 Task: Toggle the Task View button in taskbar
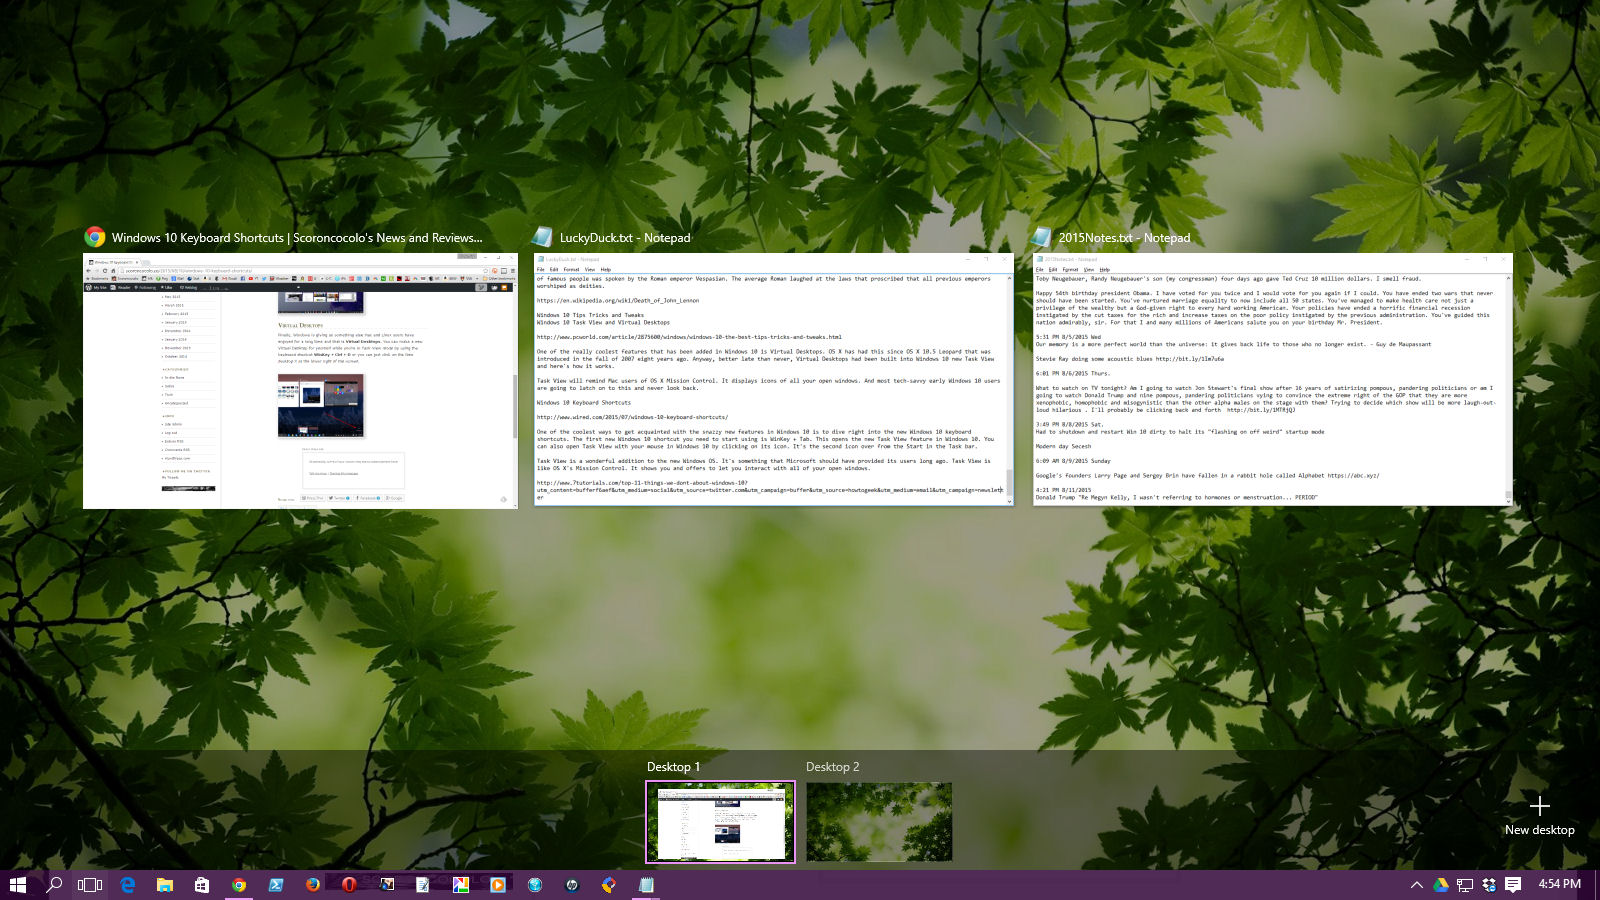(90, 884)
